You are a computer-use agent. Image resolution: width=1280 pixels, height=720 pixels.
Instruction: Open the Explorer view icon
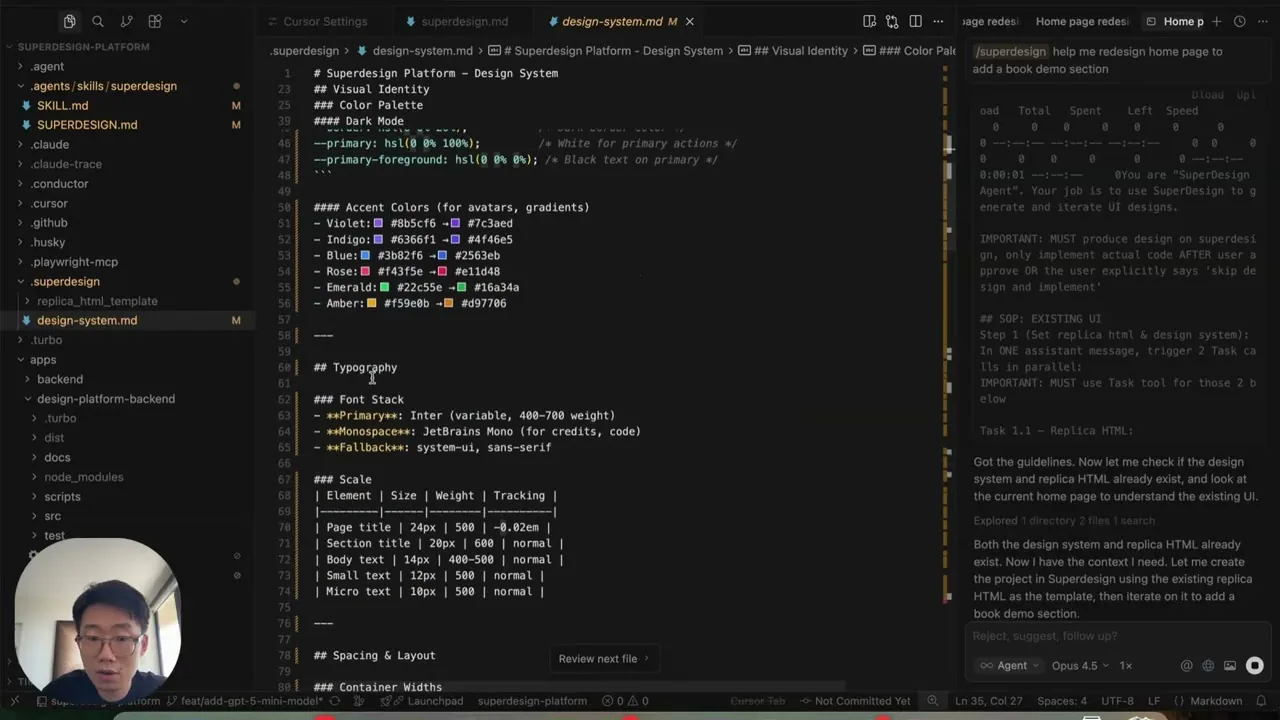(x=69, y=21)
